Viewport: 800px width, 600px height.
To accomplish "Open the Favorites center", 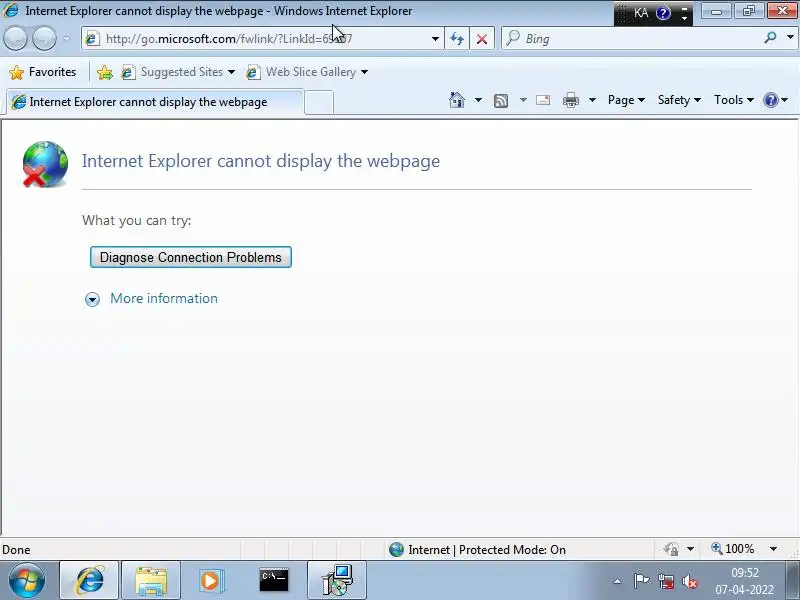I will point(43,72).
